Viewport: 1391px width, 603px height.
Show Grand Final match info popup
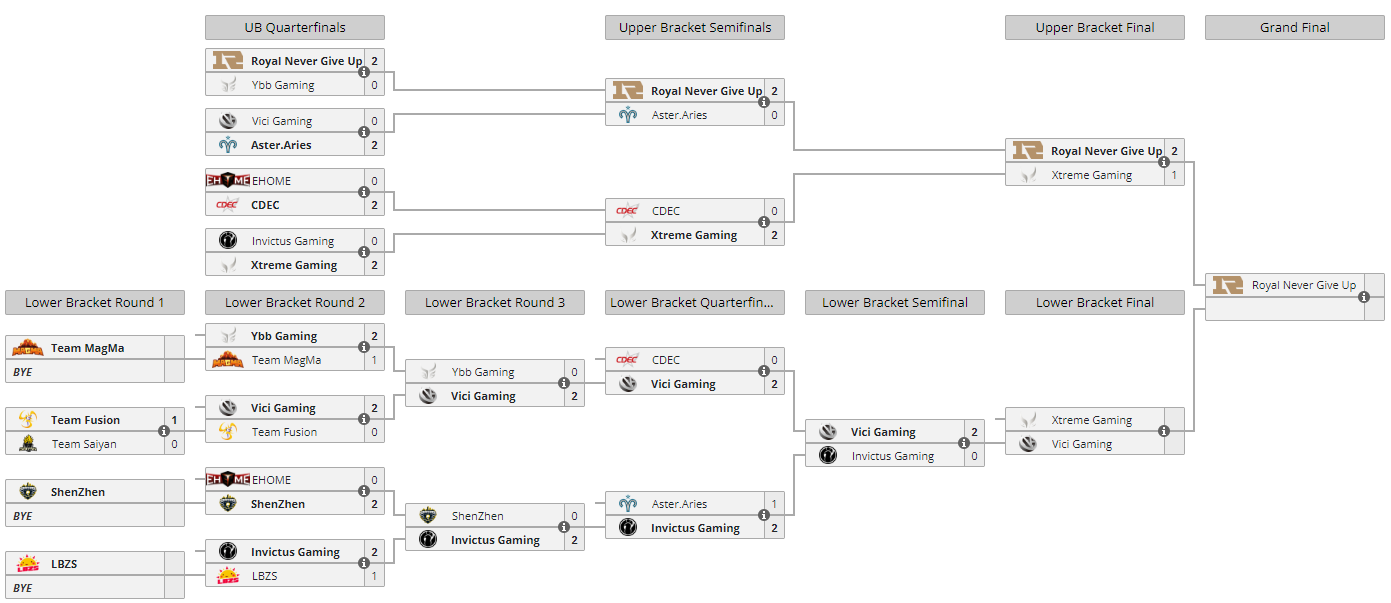[1364, 297]
